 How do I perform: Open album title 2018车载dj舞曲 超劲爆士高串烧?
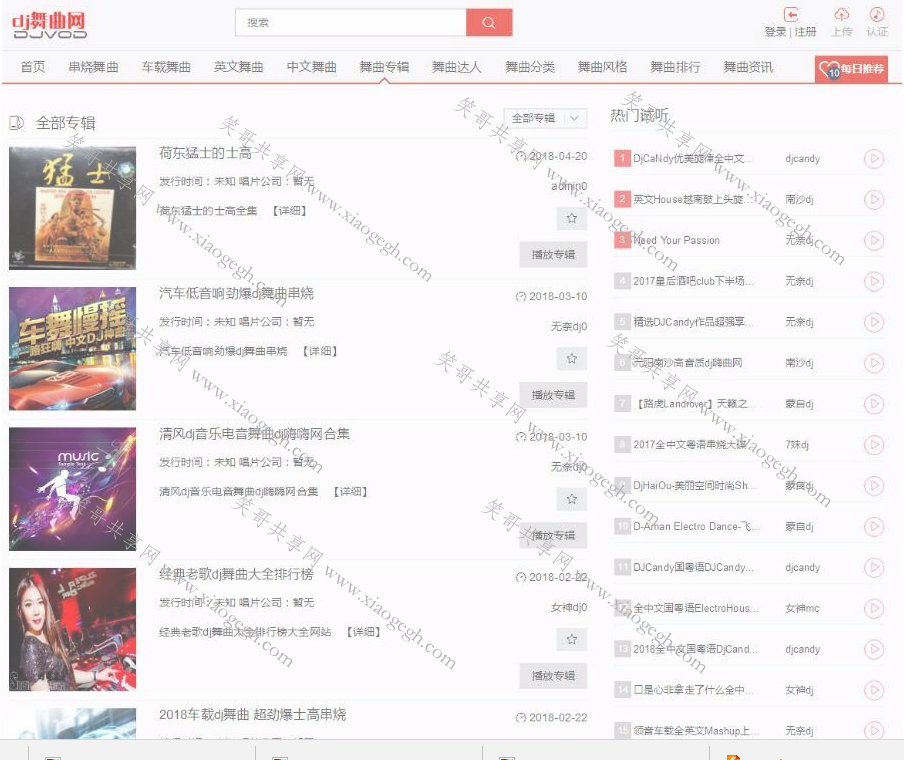(x=253, y=714)
